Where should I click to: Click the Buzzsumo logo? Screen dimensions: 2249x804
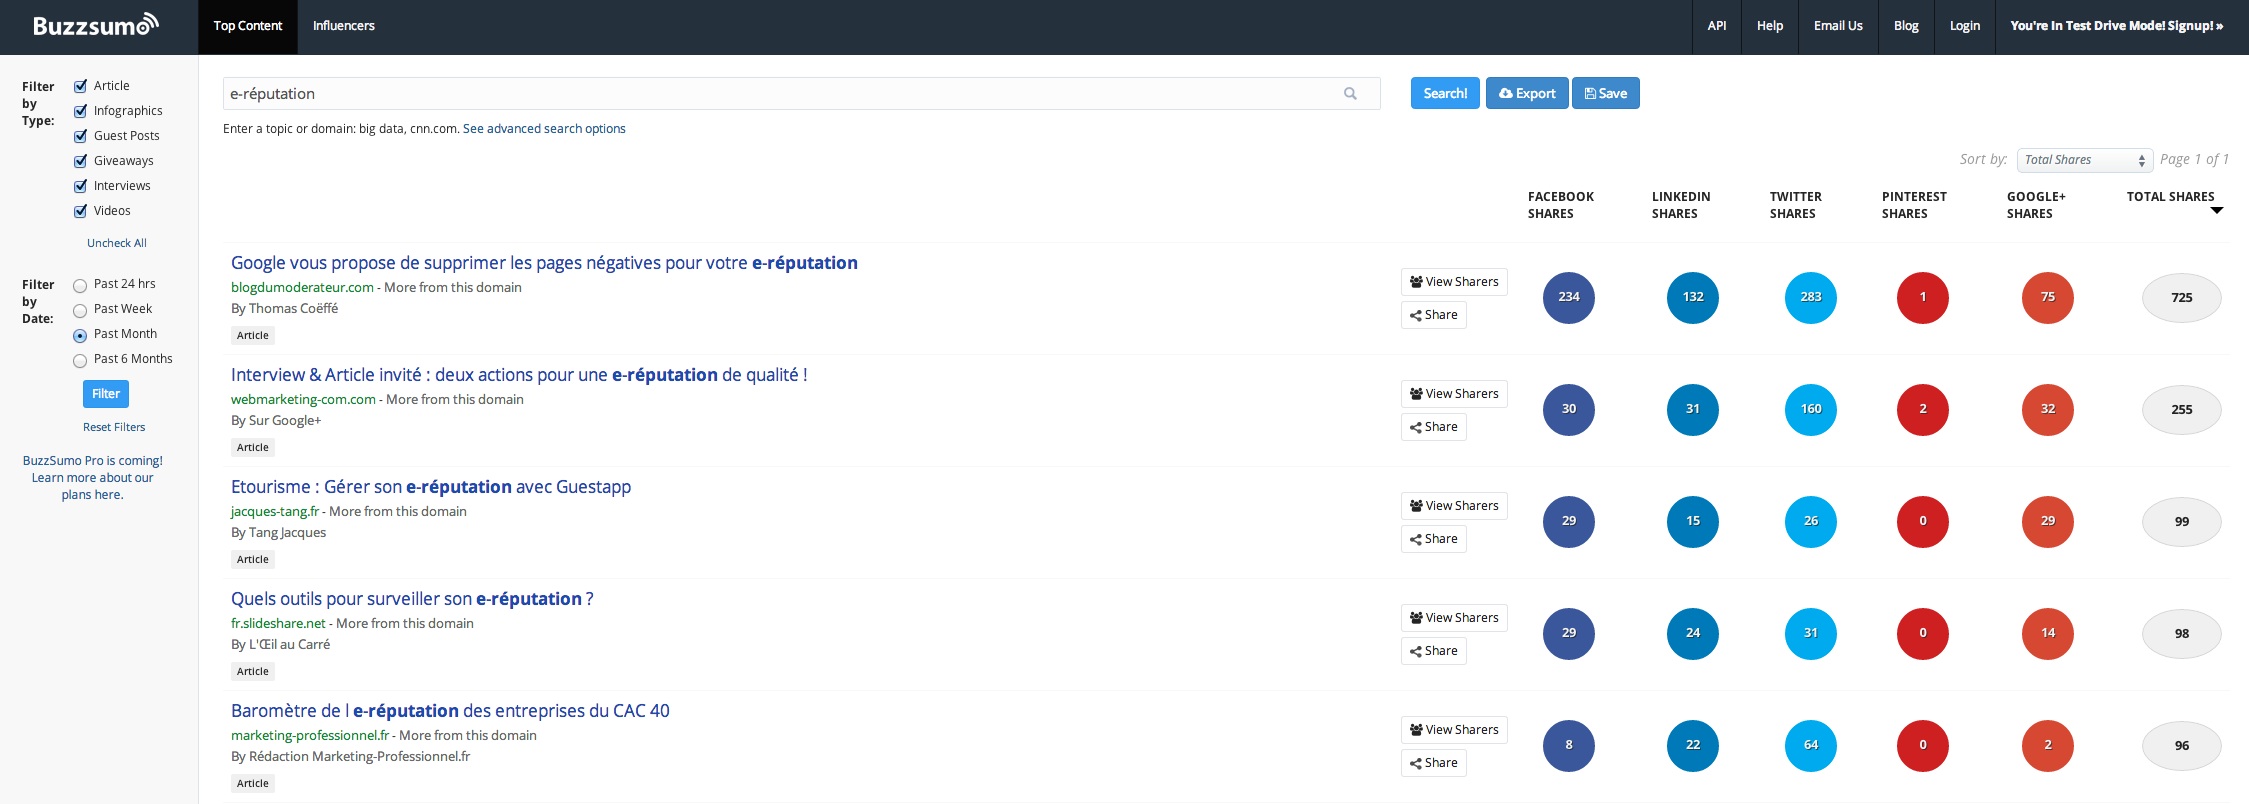96,25
